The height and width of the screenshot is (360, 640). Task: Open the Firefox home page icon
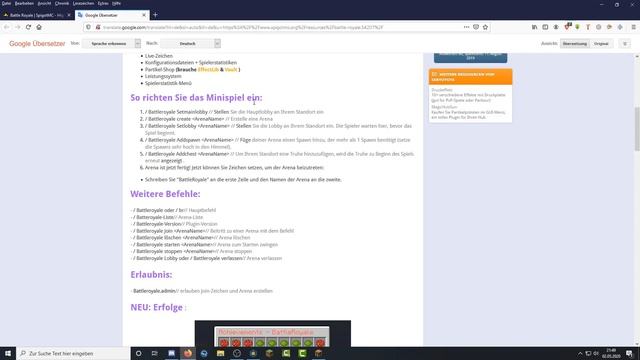tap(39, 27)
